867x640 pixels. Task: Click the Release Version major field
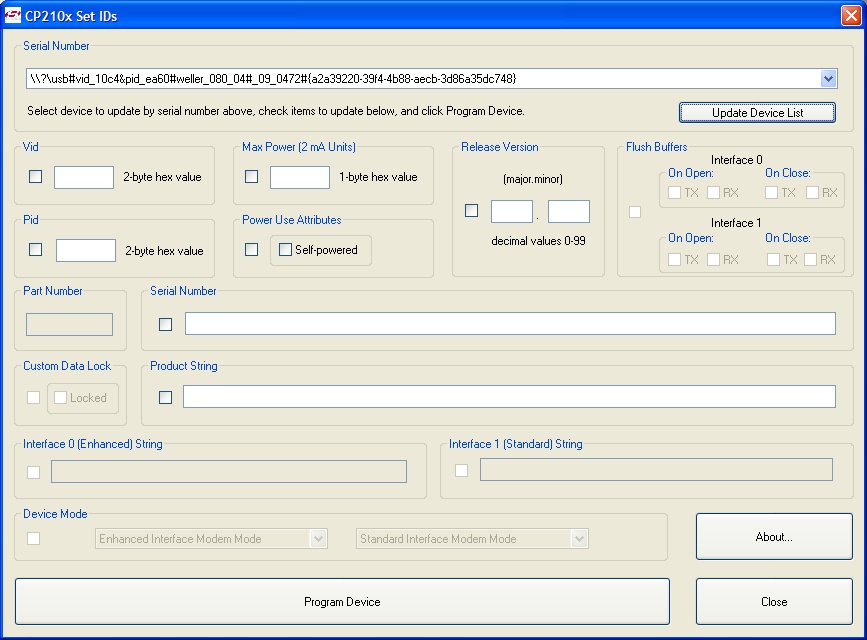(512, 211)
